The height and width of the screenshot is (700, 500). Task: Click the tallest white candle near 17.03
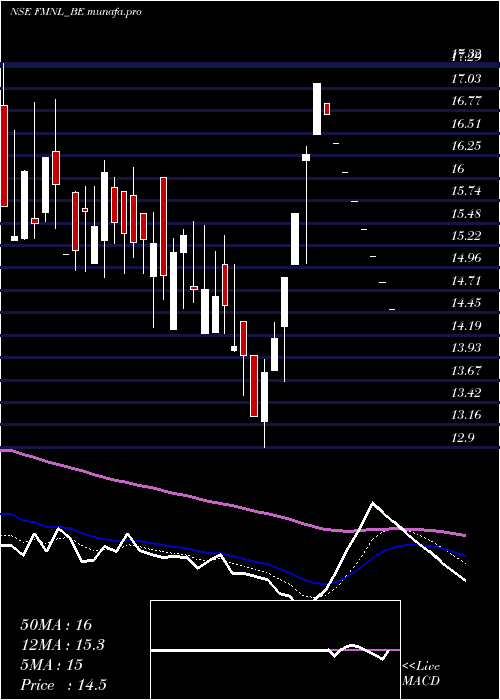coord(317,108)
